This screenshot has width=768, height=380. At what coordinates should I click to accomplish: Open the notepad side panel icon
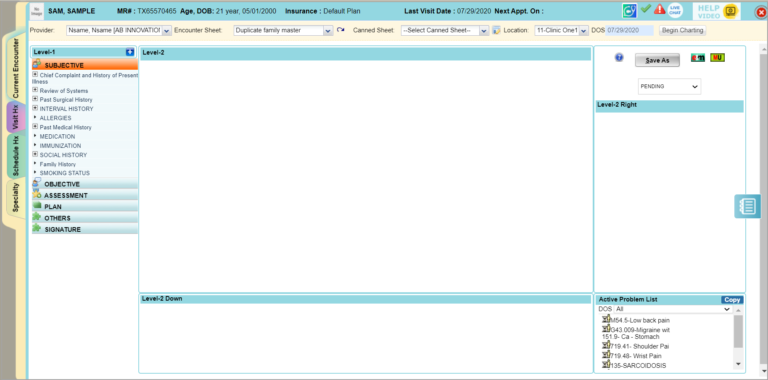[747, 206]
